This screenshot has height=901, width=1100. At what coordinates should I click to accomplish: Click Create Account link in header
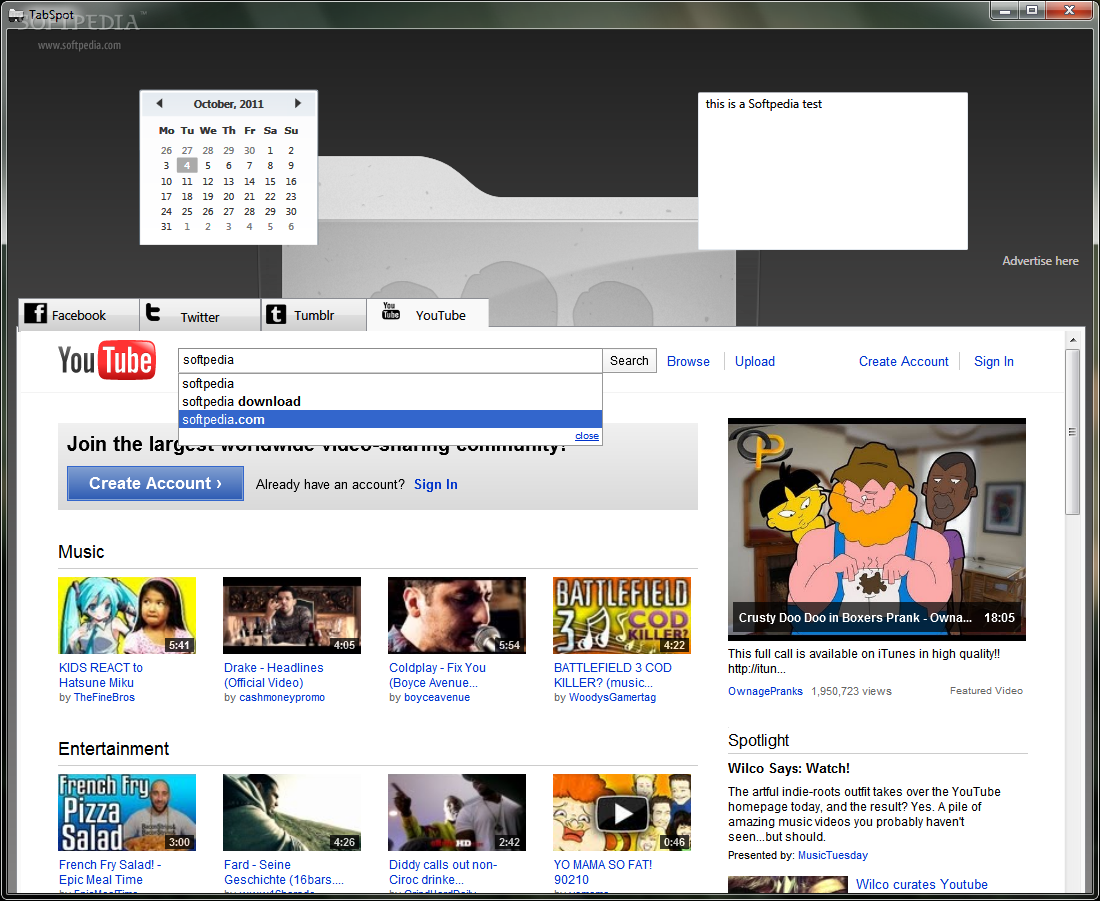[904, 361]
